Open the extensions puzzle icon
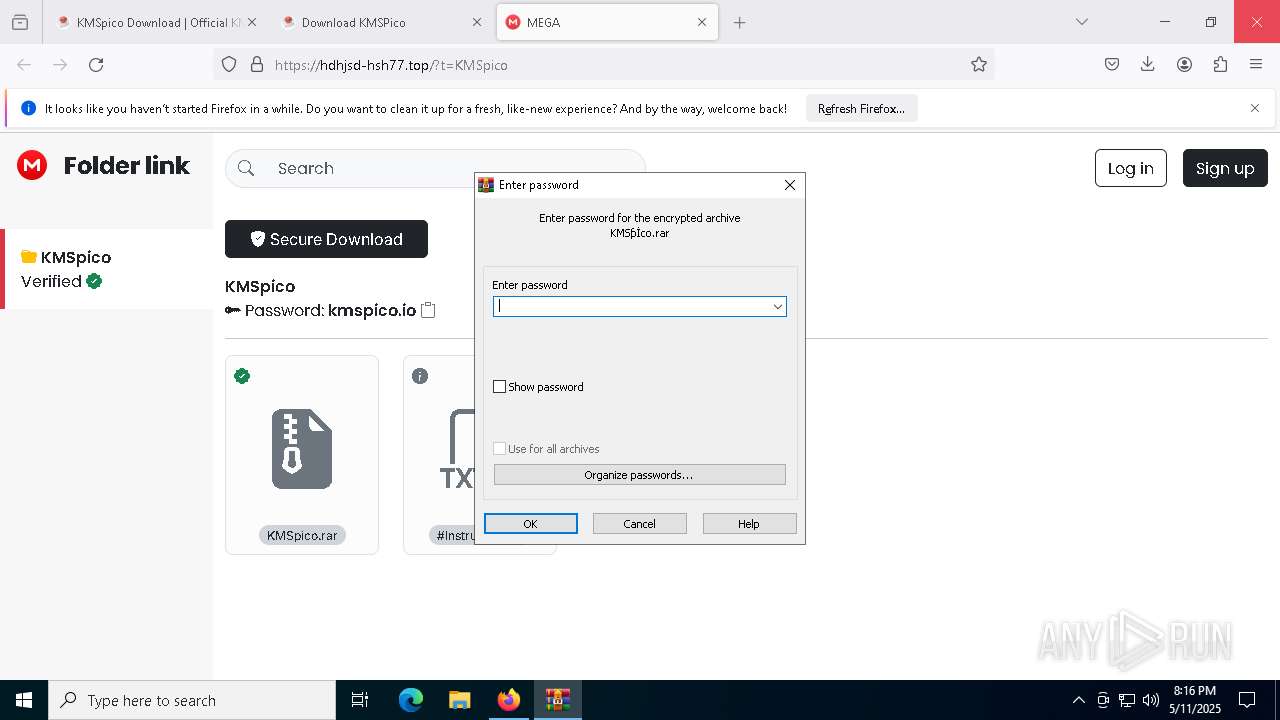Screen dimensions: 1280x720 click(1220, 65)
